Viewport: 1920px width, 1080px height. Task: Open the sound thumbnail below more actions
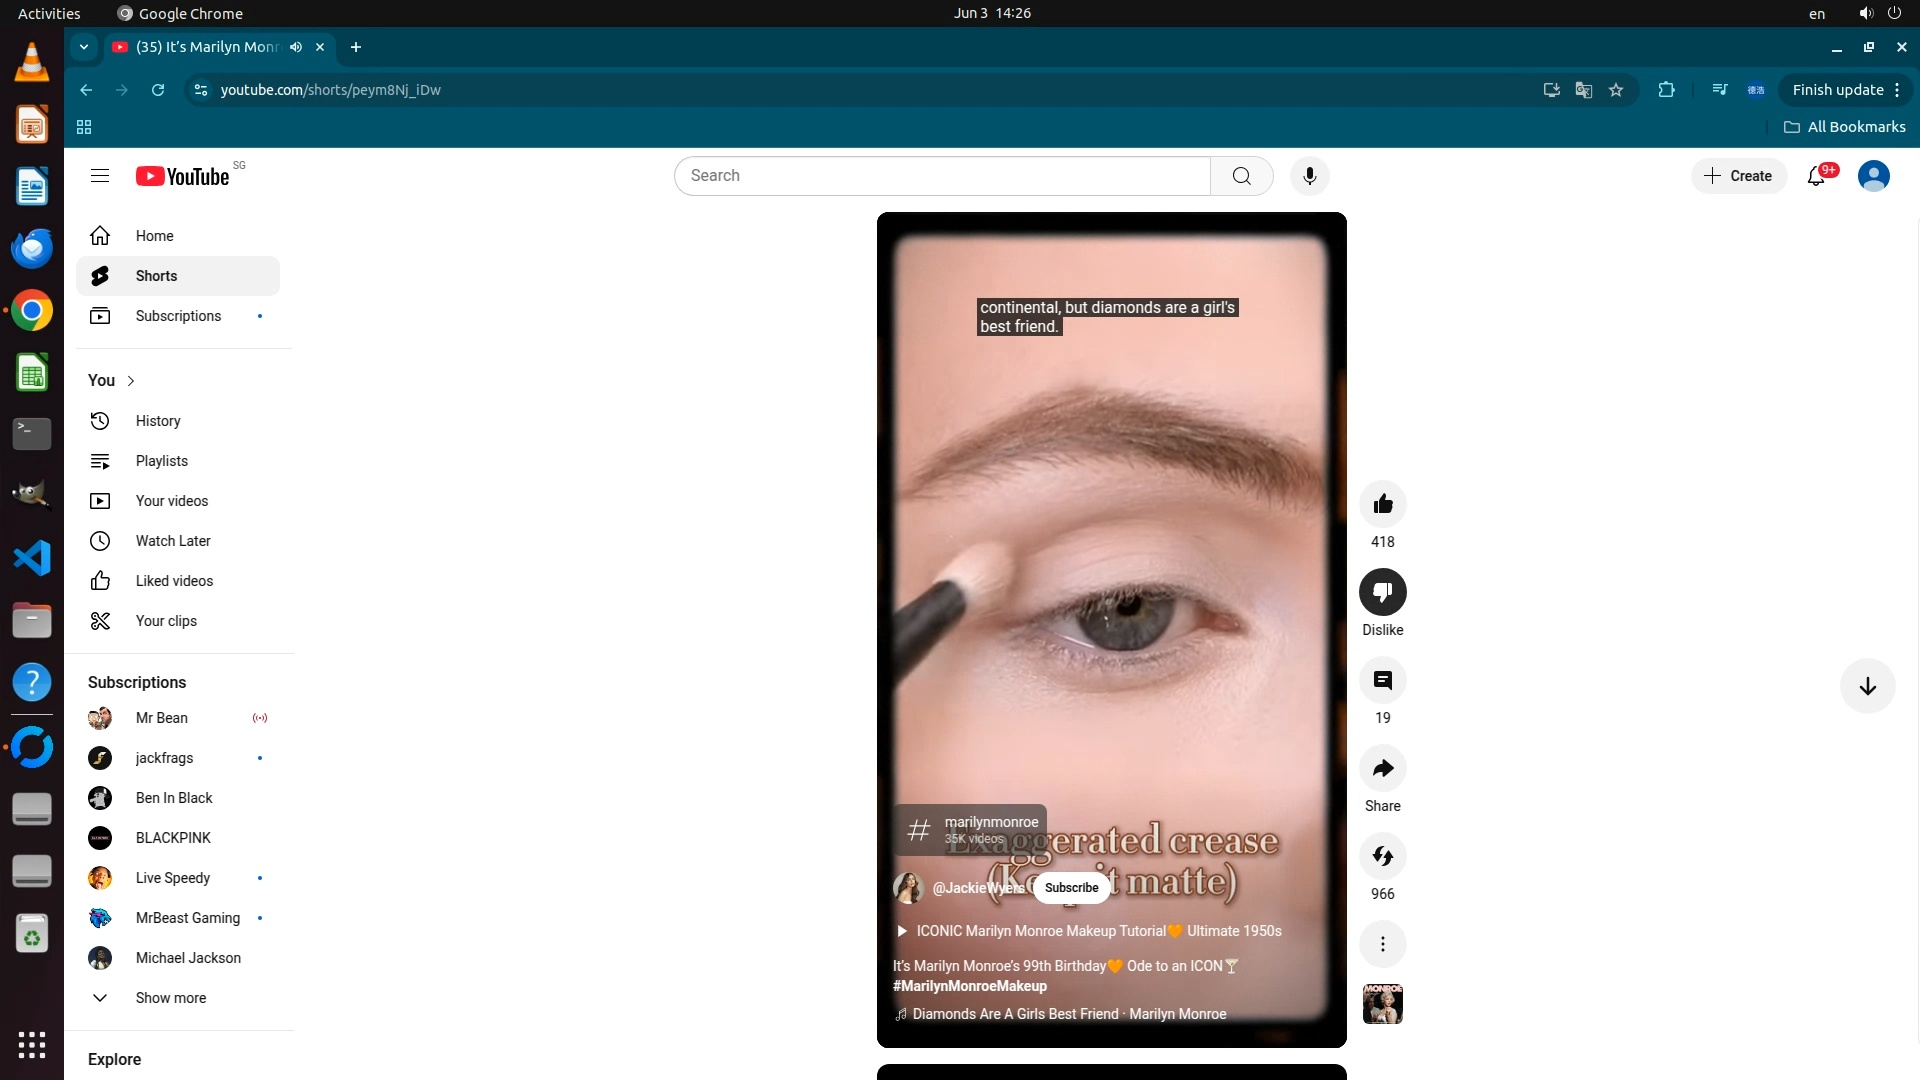(x=1382, y=1004)
